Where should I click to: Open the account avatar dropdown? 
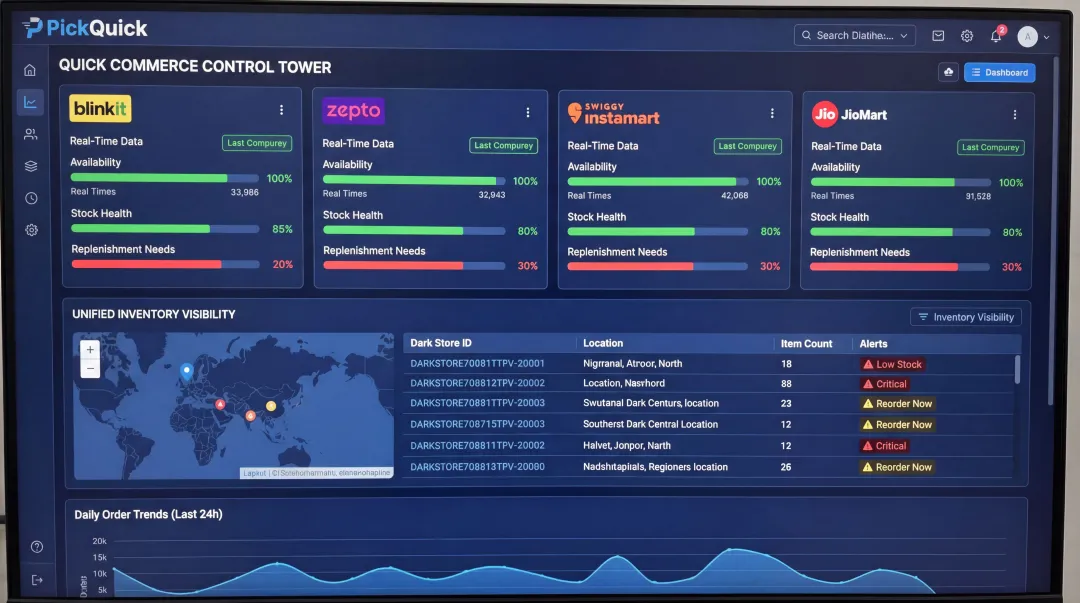[1027, 35]
